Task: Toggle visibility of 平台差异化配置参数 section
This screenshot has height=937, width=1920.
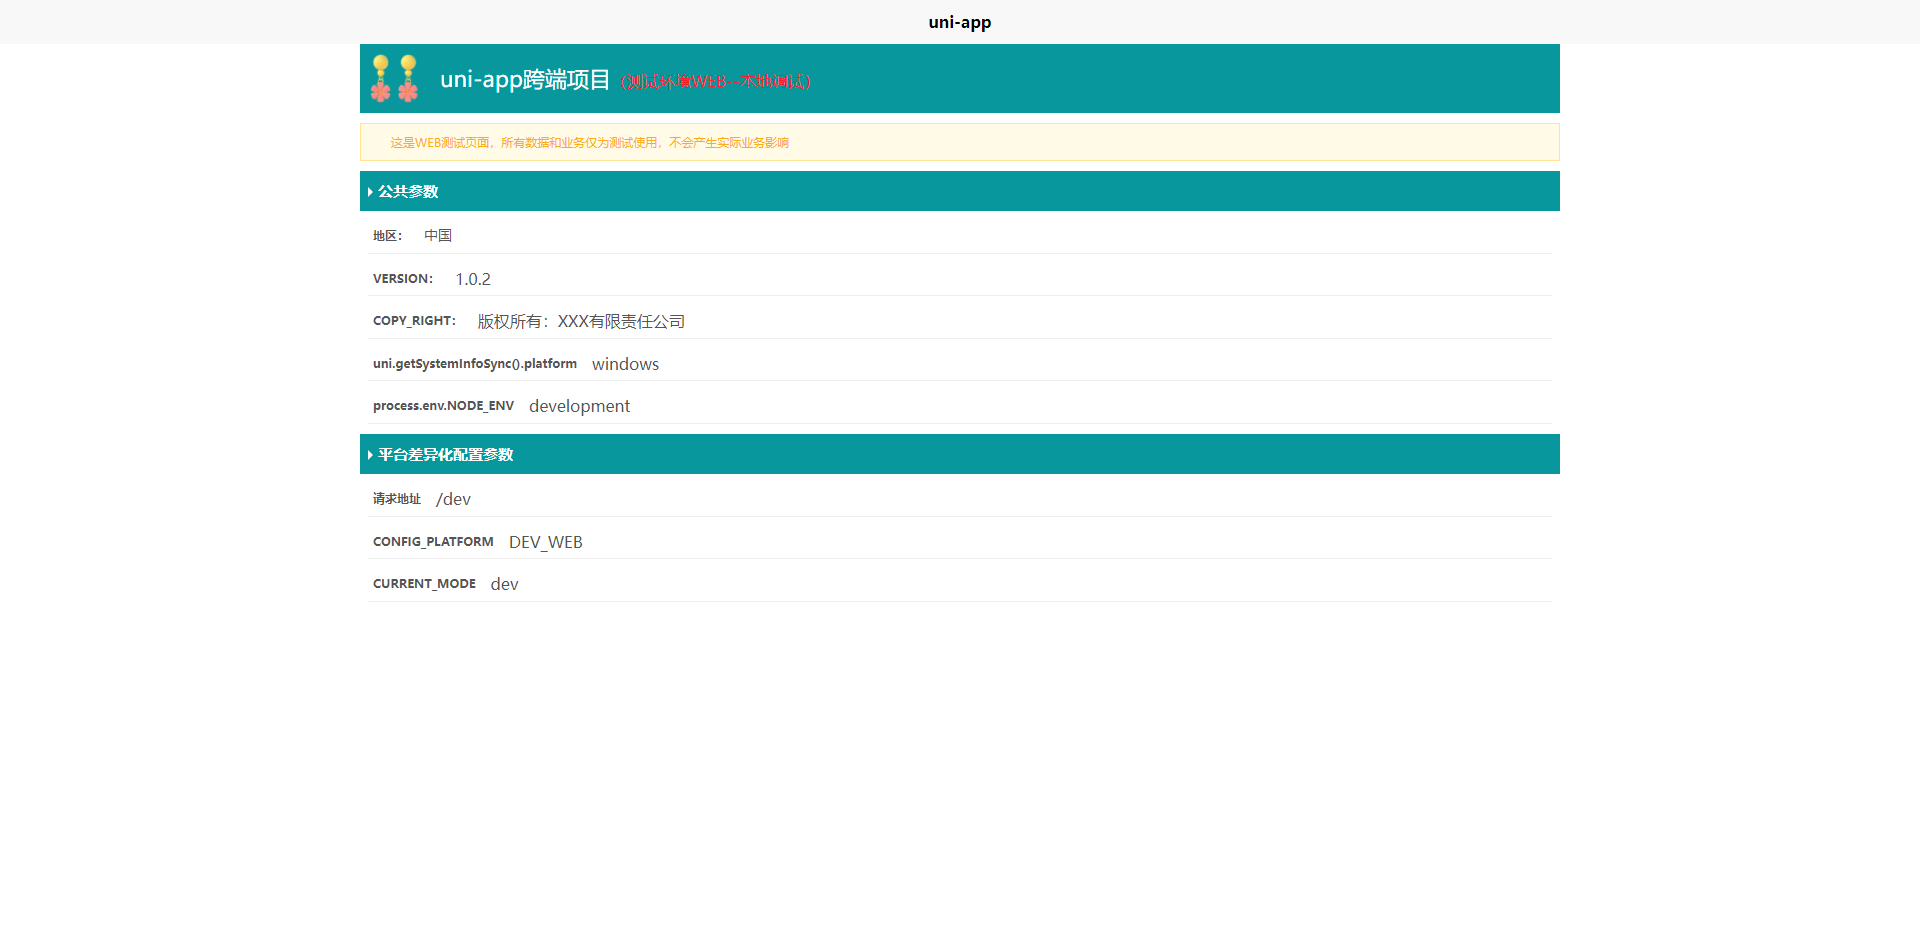Action: pos(446,454)
